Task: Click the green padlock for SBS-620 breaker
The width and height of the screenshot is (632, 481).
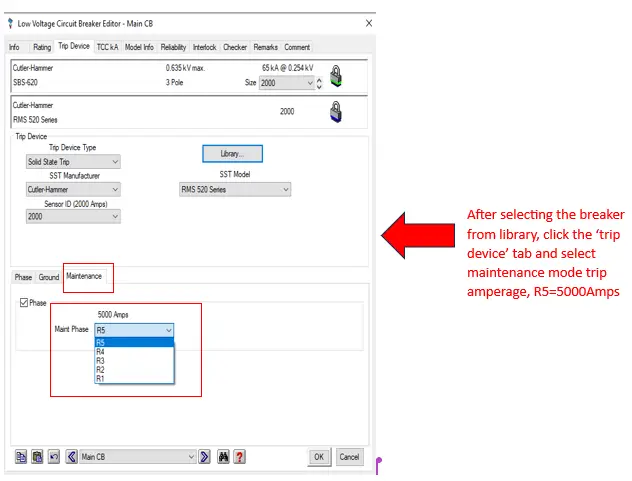Action: (x=336, y=76)
